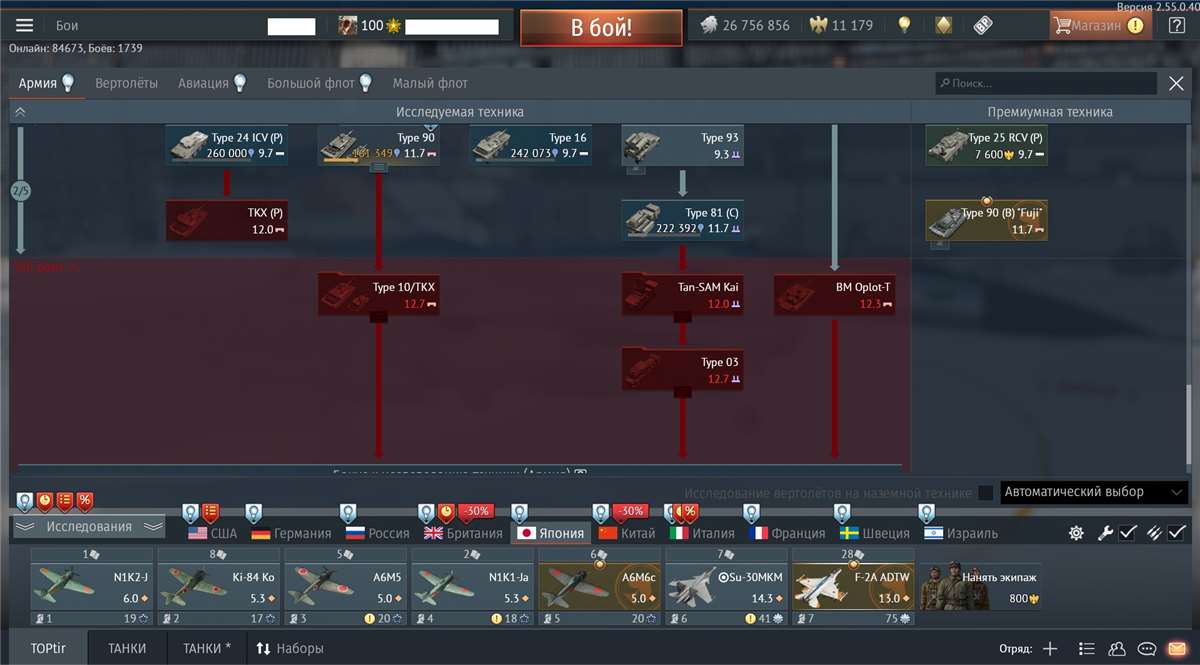Select Швеция nation
The image size is (1200, 665).
click(874, 533)
